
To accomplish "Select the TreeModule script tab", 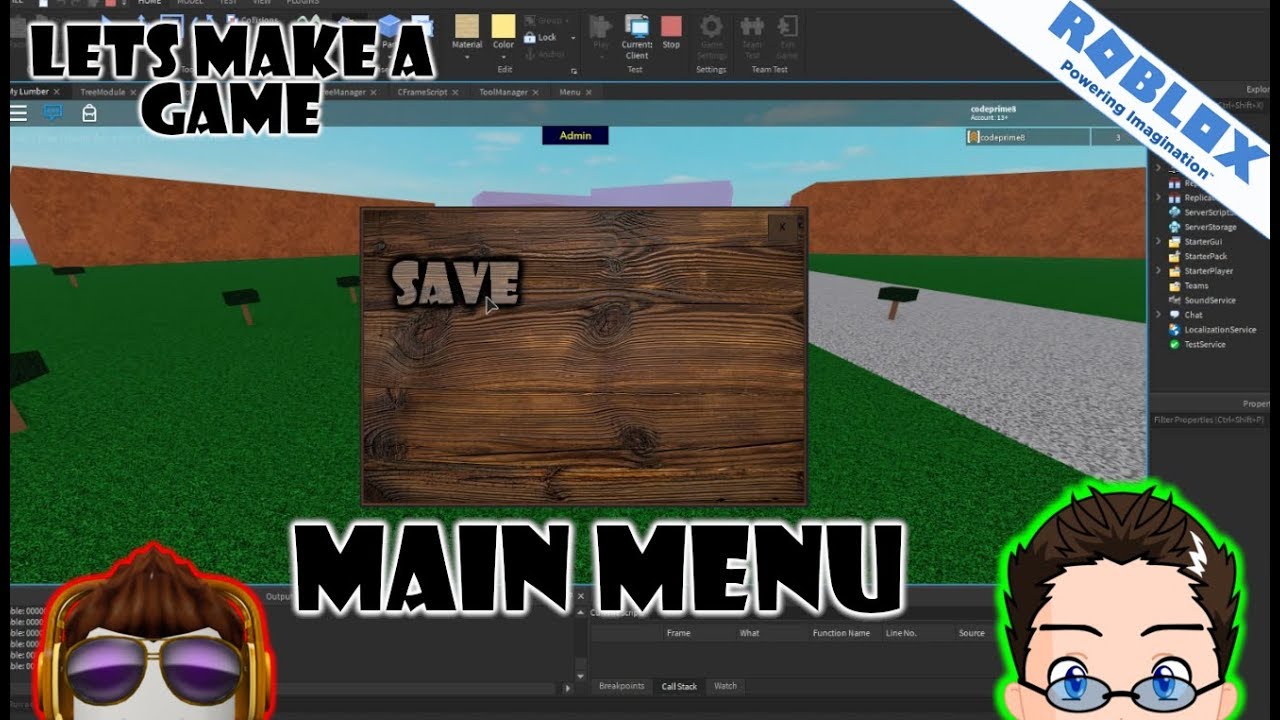I will point(102,92).
